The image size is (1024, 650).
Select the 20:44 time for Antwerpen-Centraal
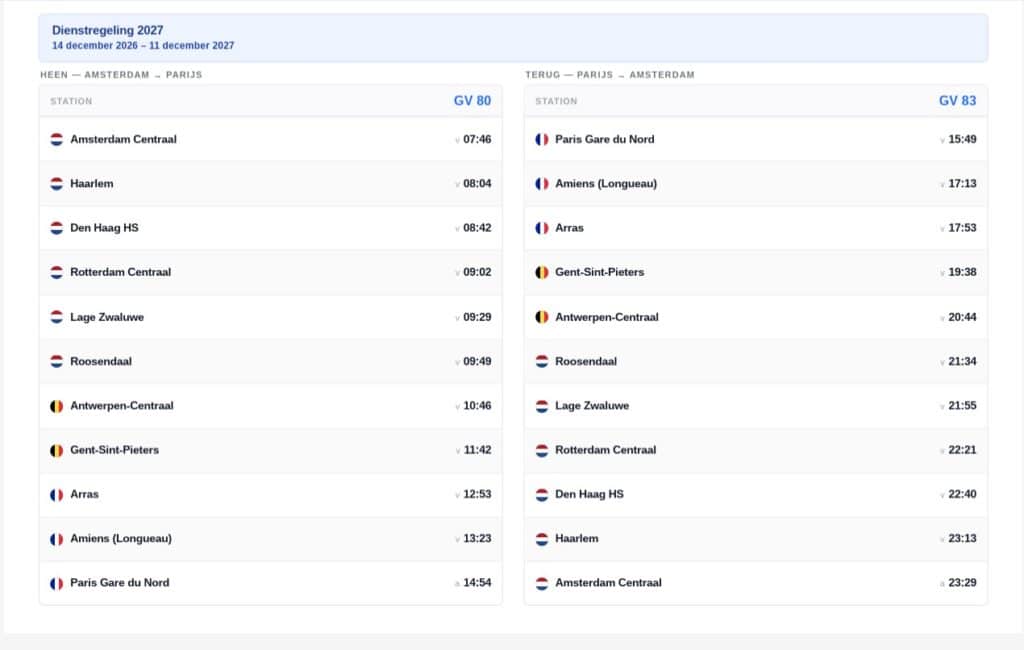pos(962,317)
